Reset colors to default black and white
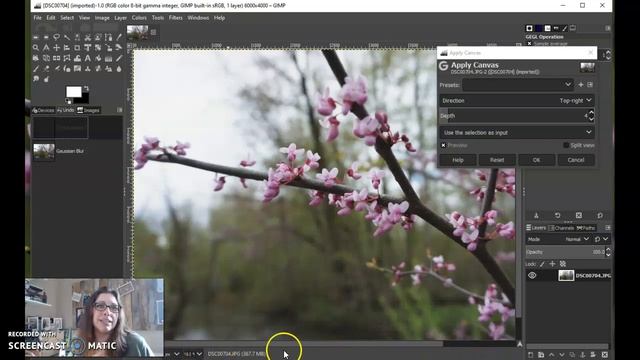Viewport: 640px width, 360px height. coord(68,101)
